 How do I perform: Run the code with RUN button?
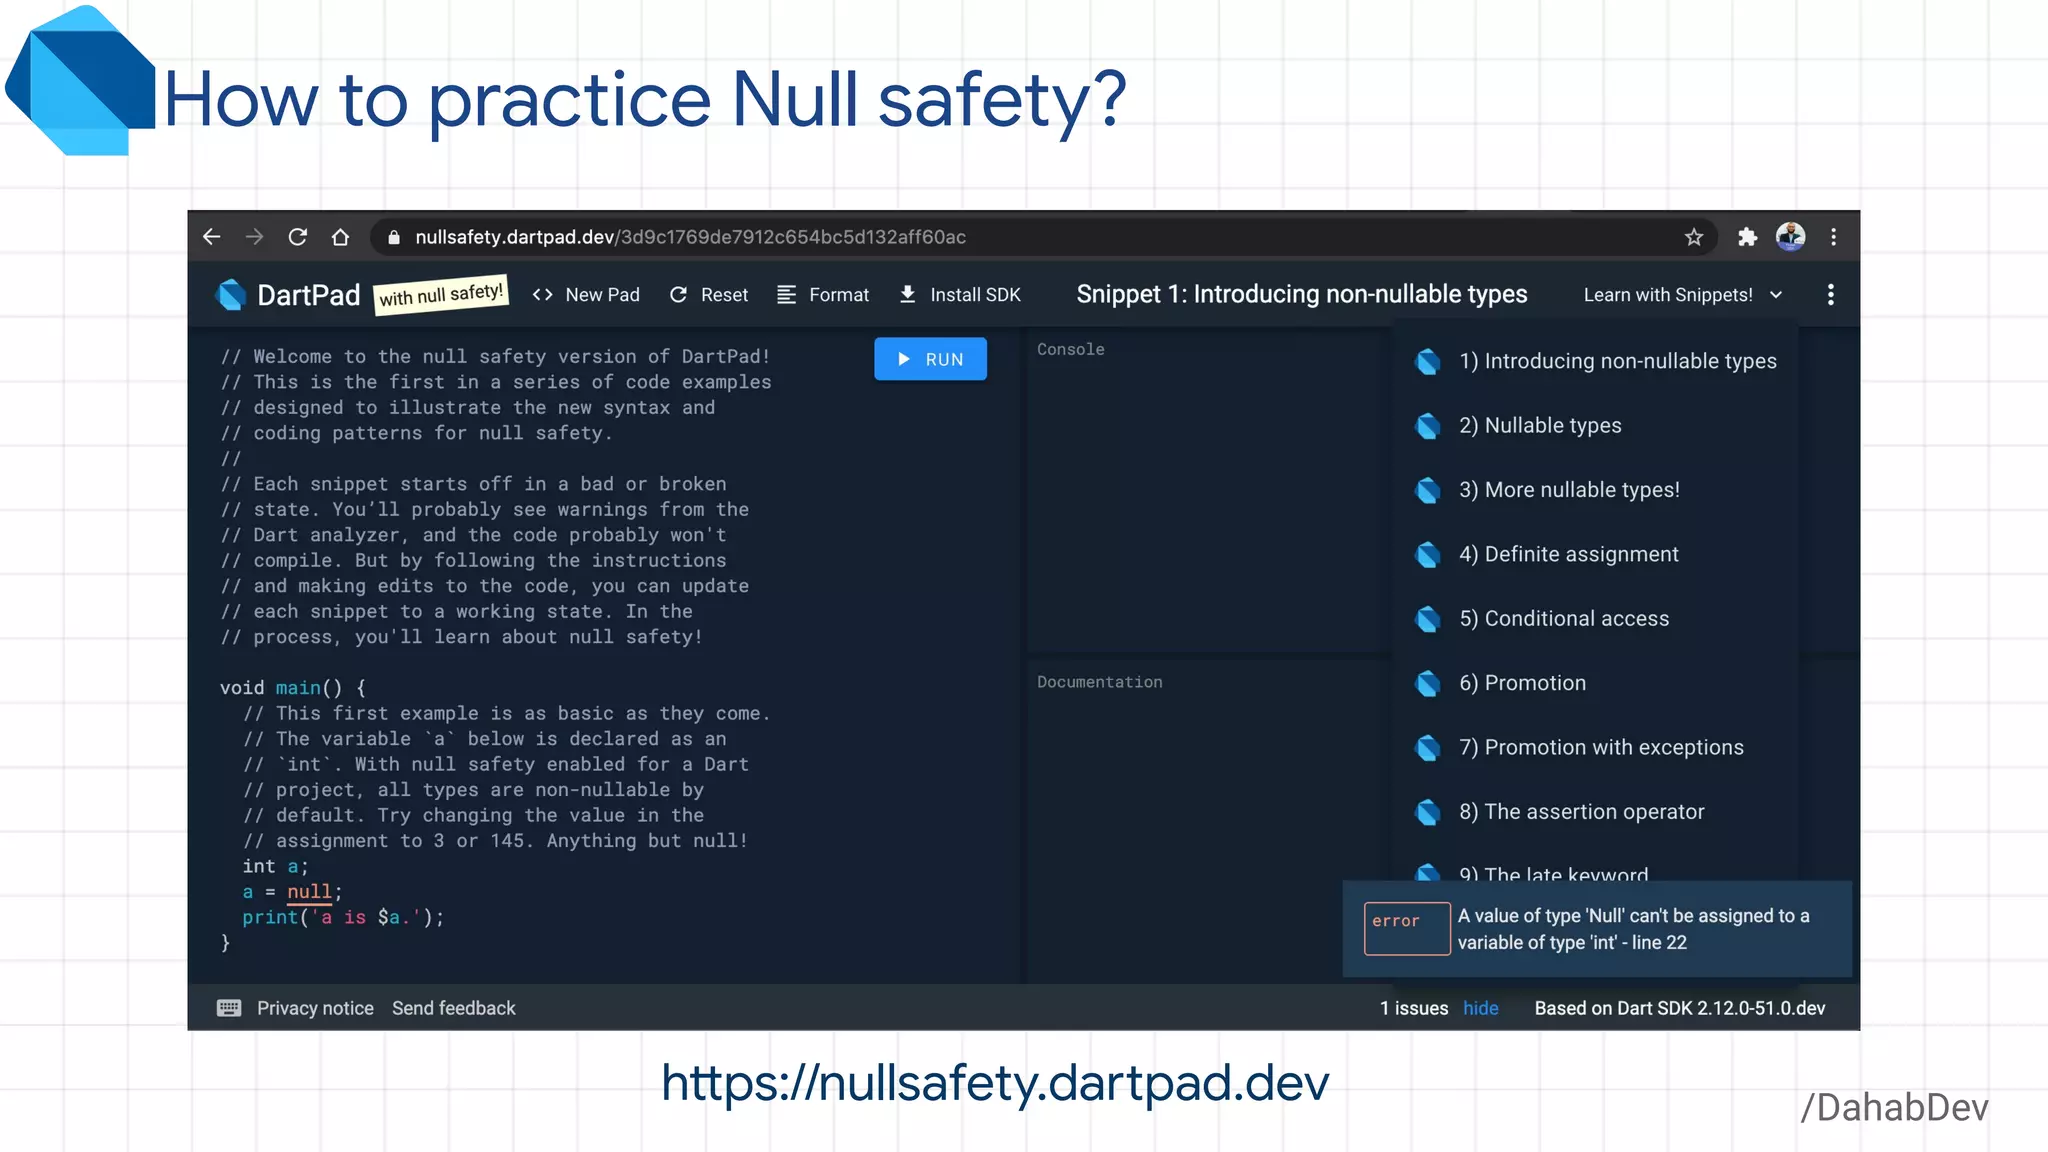click(x=930, y=359)
